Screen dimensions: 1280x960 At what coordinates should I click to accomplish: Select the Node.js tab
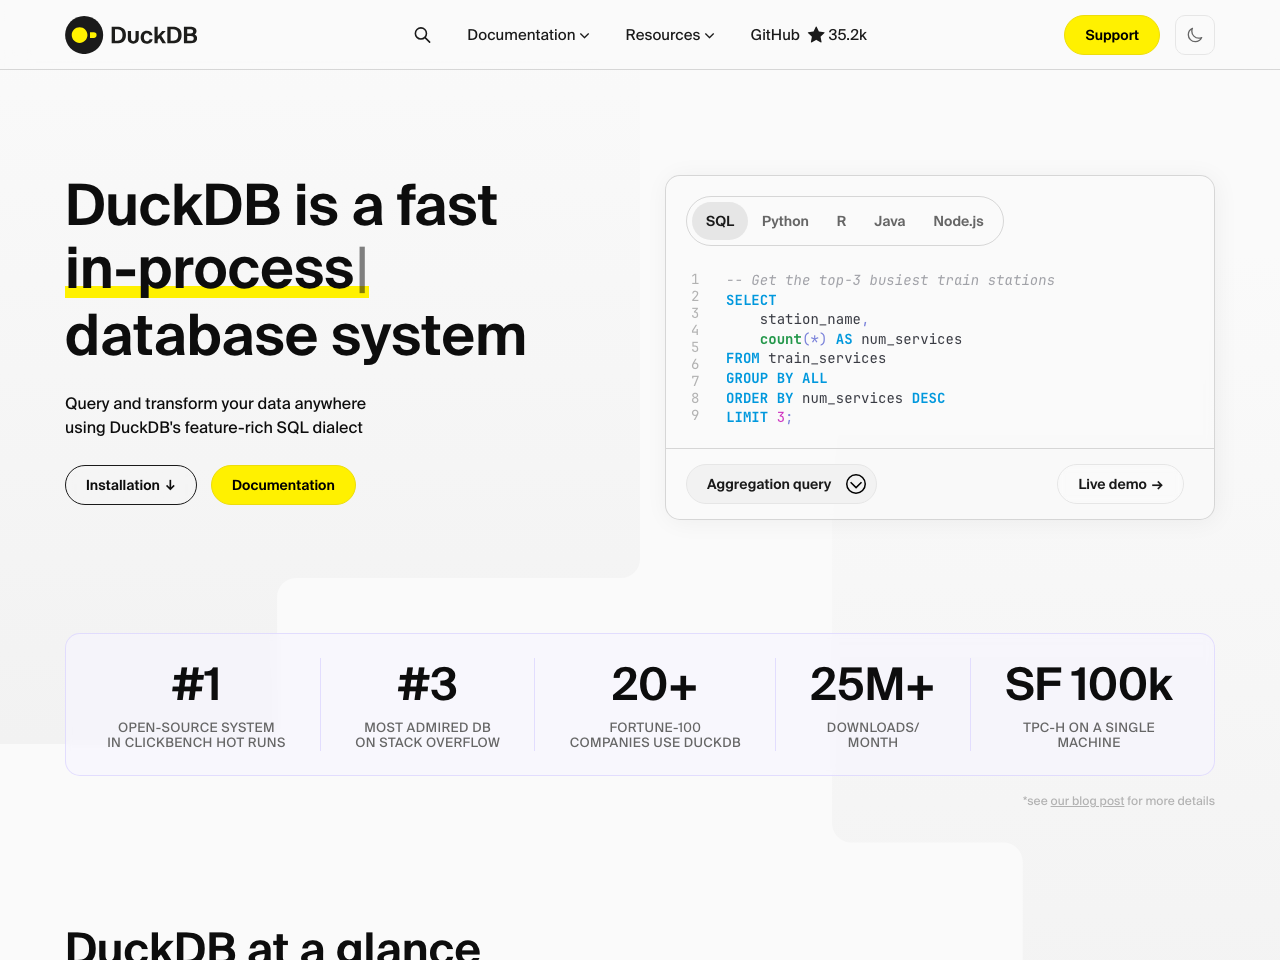[957, 220]
